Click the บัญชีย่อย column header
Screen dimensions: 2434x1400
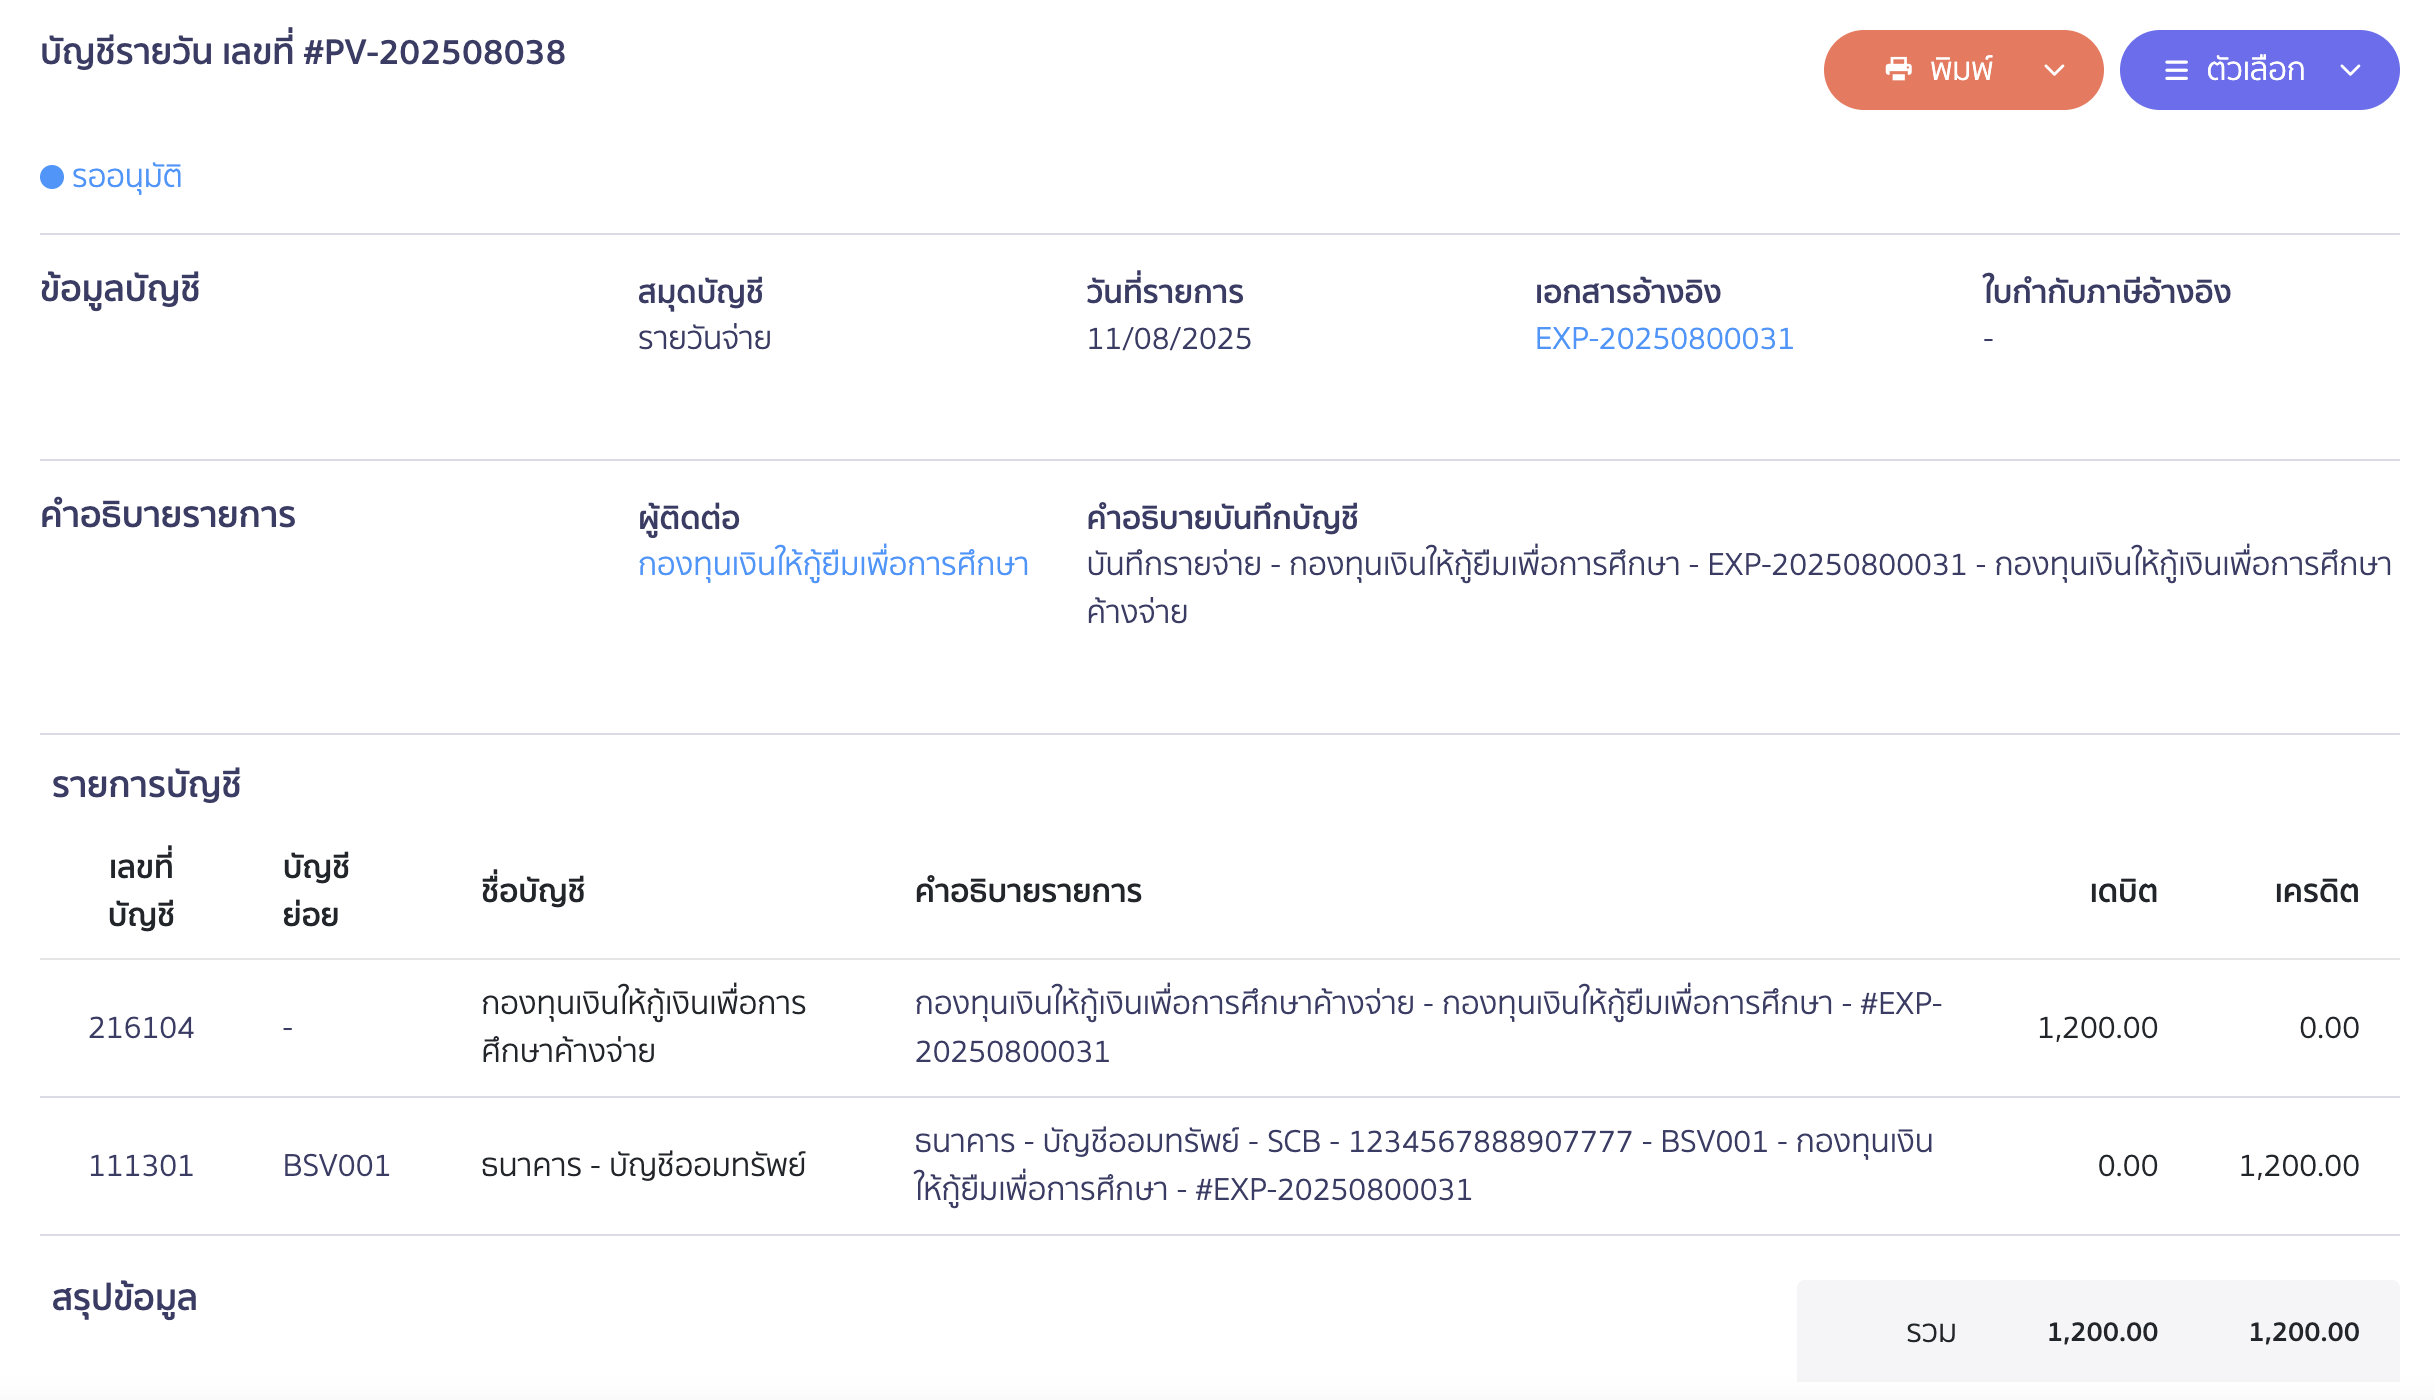point(316,890)
